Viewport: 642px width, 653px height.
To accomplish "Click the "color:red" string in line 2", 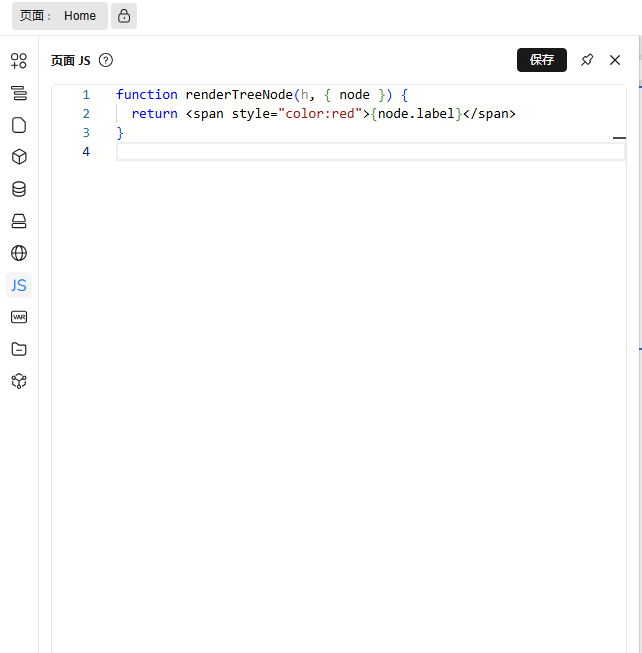I will pyautogui.click(x=320, y=114).
